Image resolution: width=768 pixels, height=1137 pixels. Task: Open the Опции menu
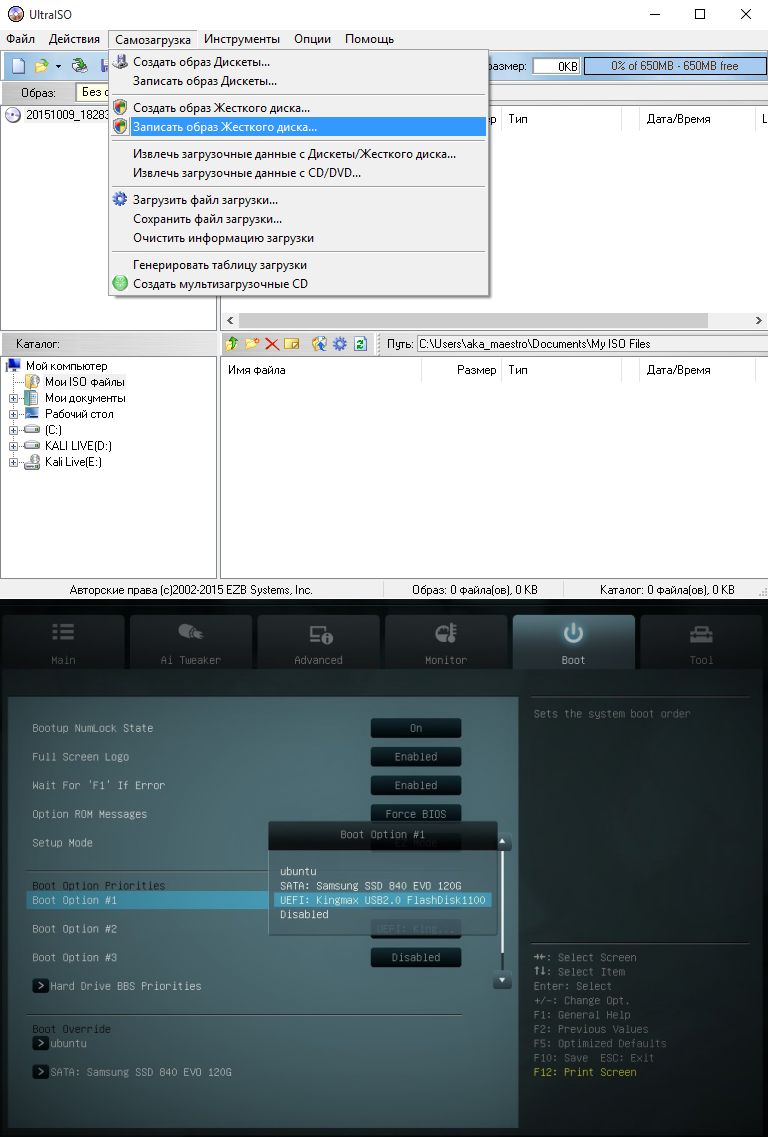coord(313,39)
